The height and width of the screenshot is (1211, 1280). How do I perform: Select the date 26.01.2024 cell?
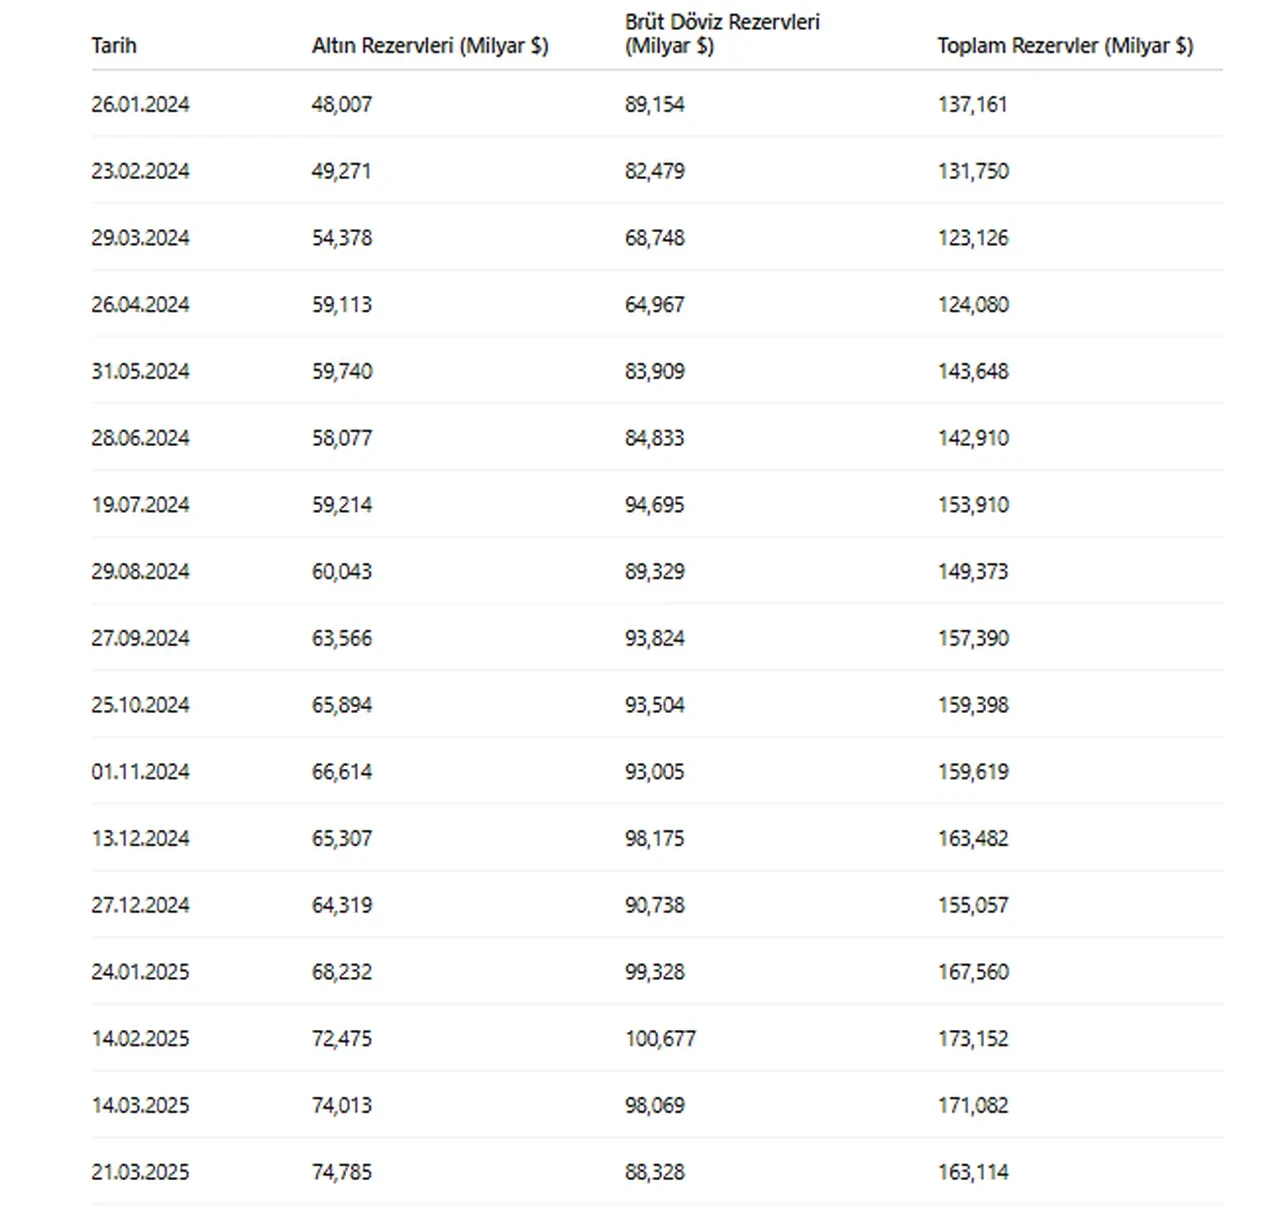click(x=140, y=104)
